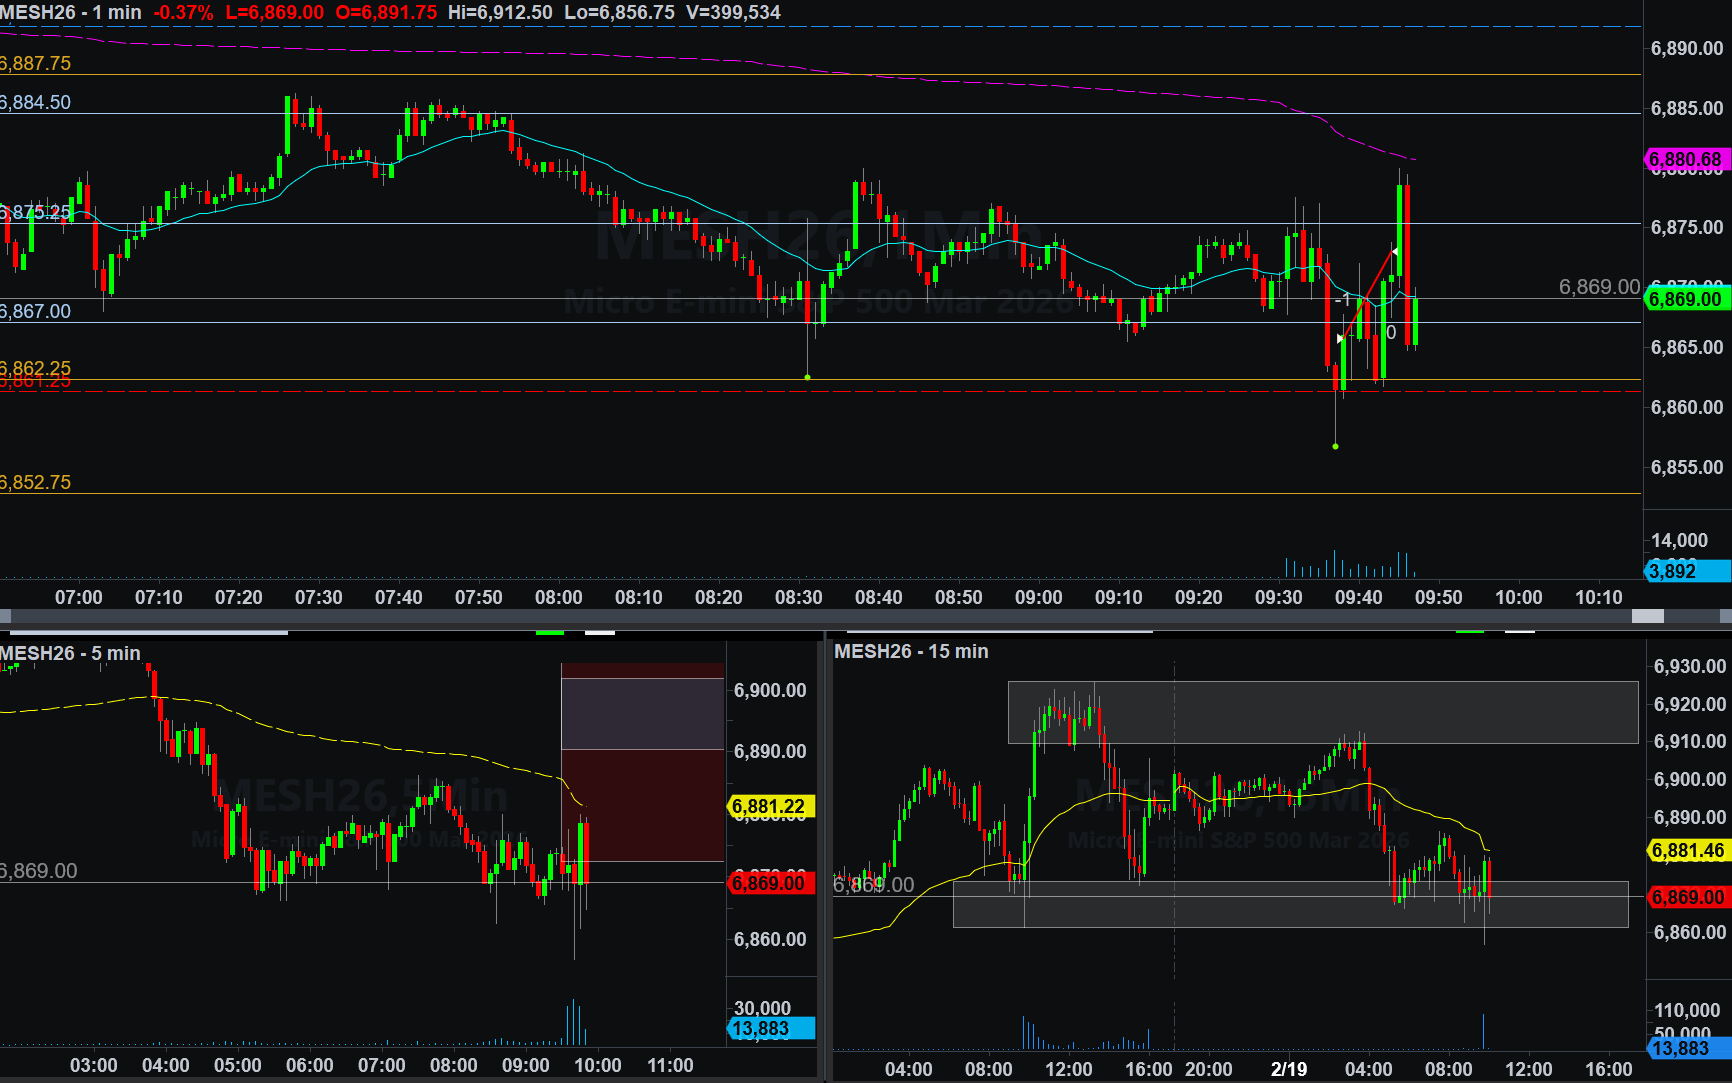The image size is (1732, 1083).
Task: Click the red 6,869.00 tag on 5-min chart
Action: (768, 883)
